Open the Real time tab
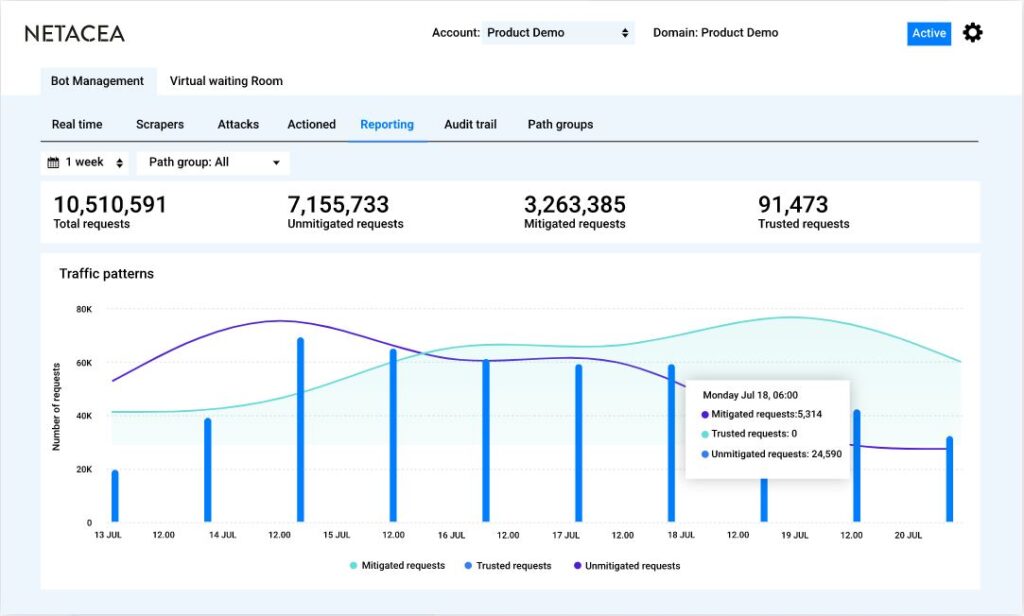This screenshot has height=616, width=1024. 77,125
